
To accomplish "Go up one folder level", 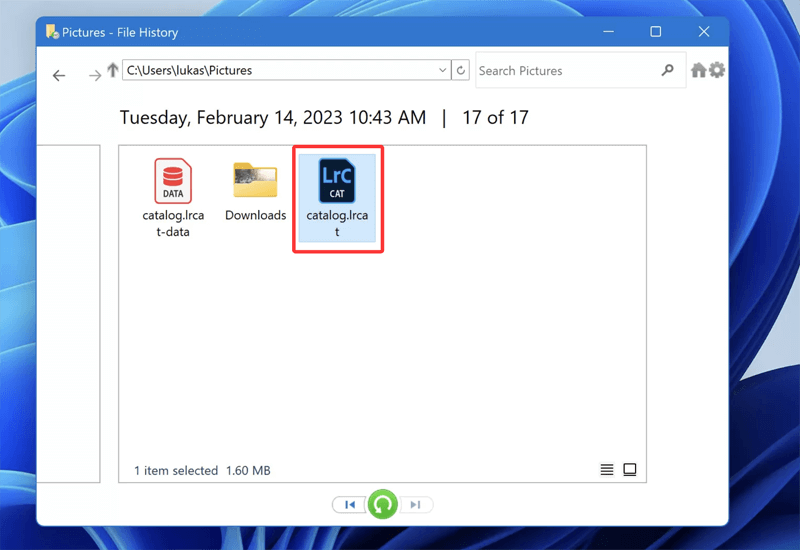I will tap(113, 70).
